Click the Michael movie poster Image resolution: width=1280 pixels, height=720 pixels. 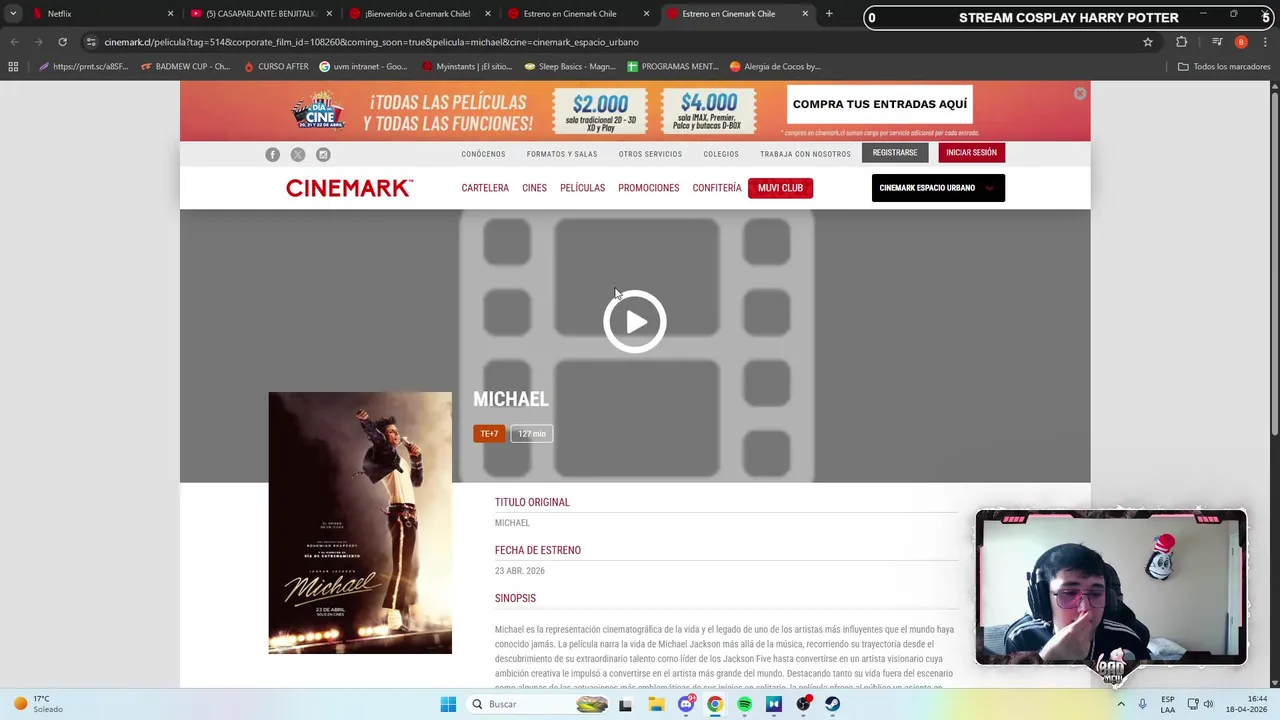click(x=360, y=523)
